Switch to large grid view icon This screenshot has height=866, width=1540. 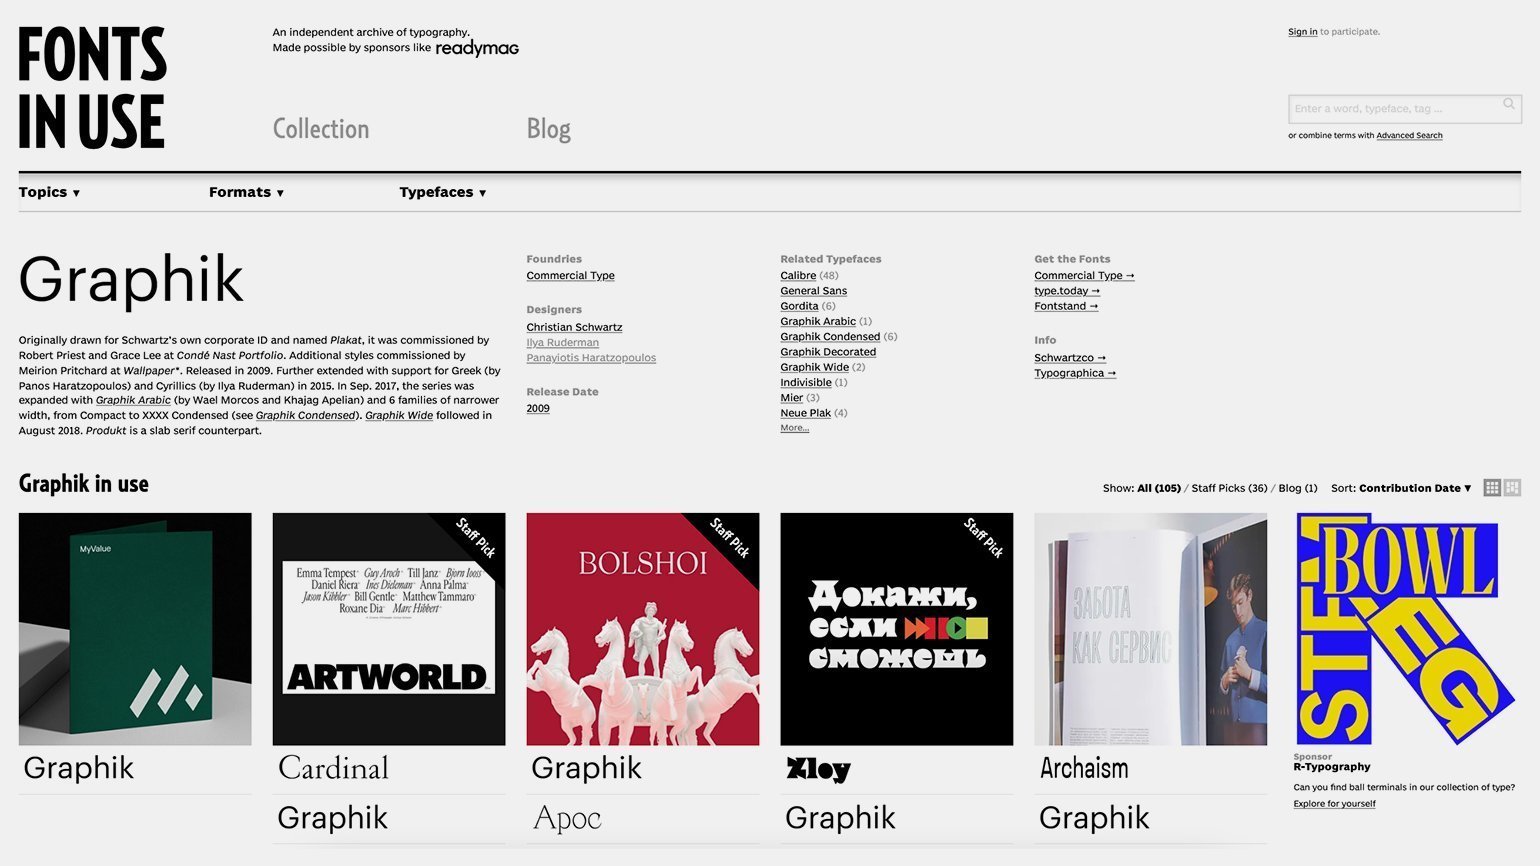click(1512, 488)
